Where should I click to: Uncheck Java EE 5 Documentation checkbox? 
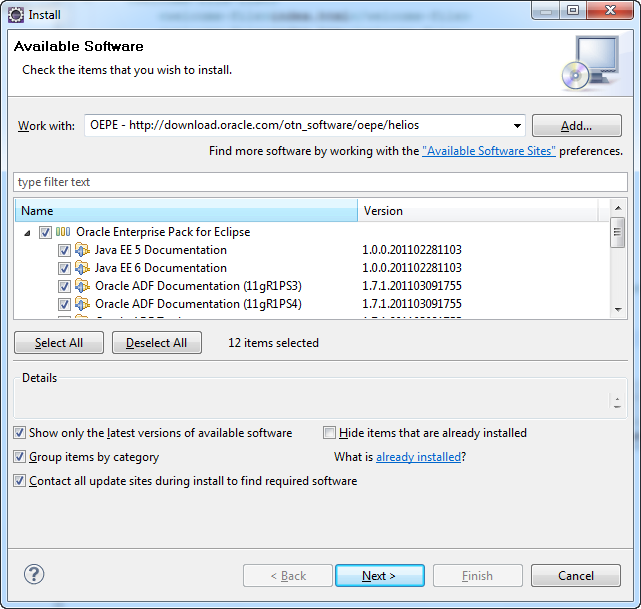coord(64,250)
